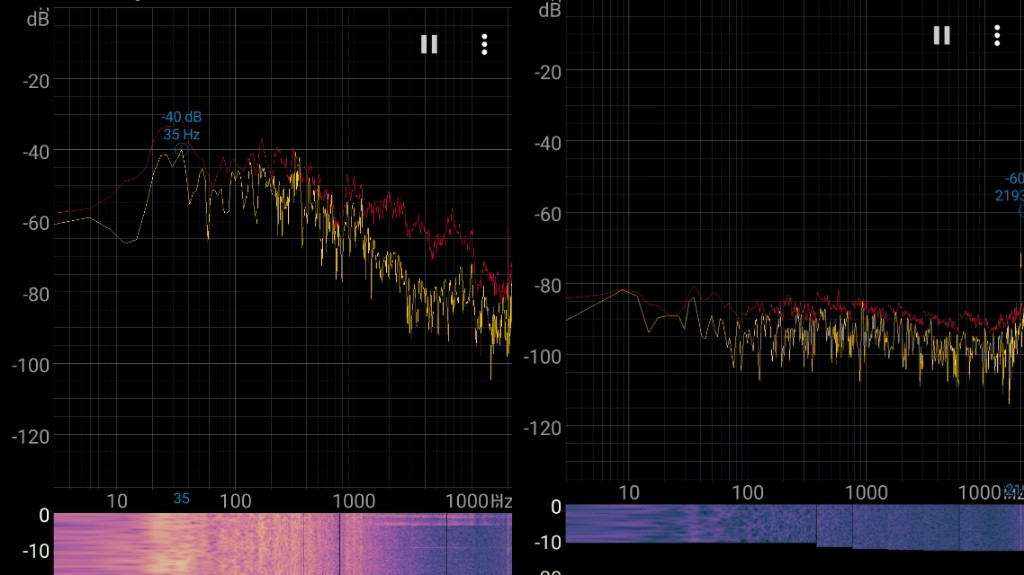Viewport: 1024px width, 575px height.
Task: Click the left graph '10' Hz axis label
Action: coord(117,501)
